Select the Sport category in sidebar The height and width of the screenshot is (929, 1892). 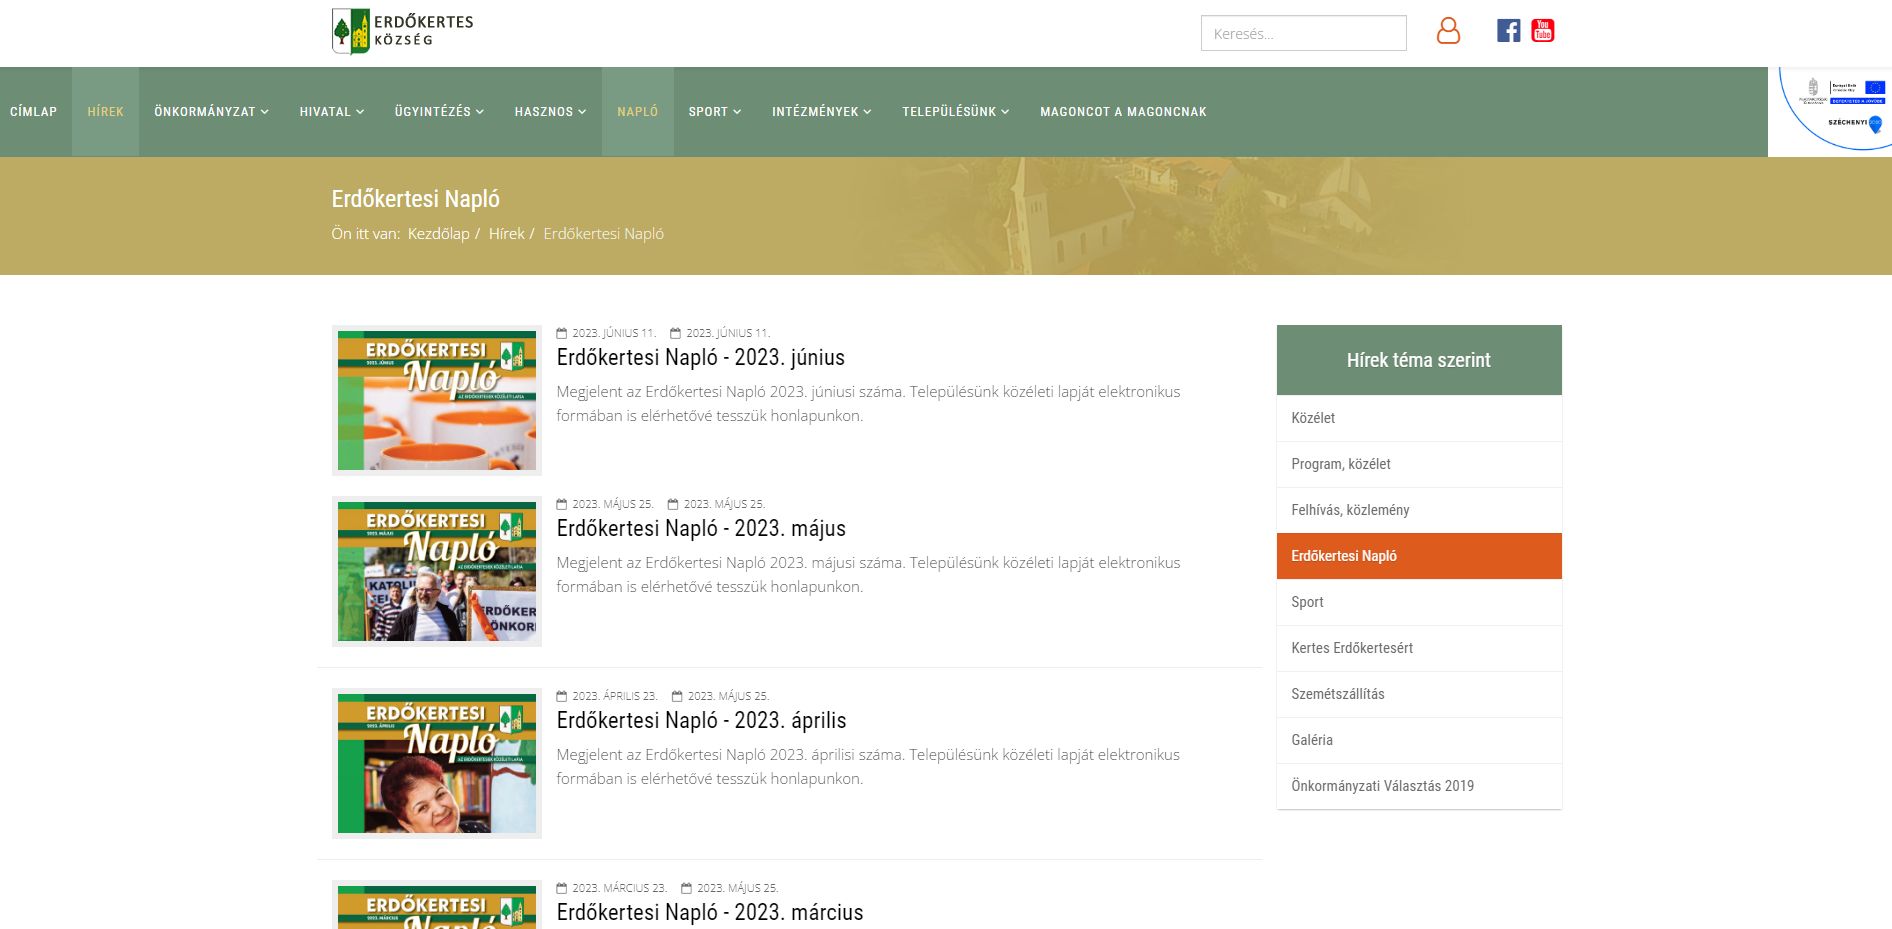[1419, 602]
